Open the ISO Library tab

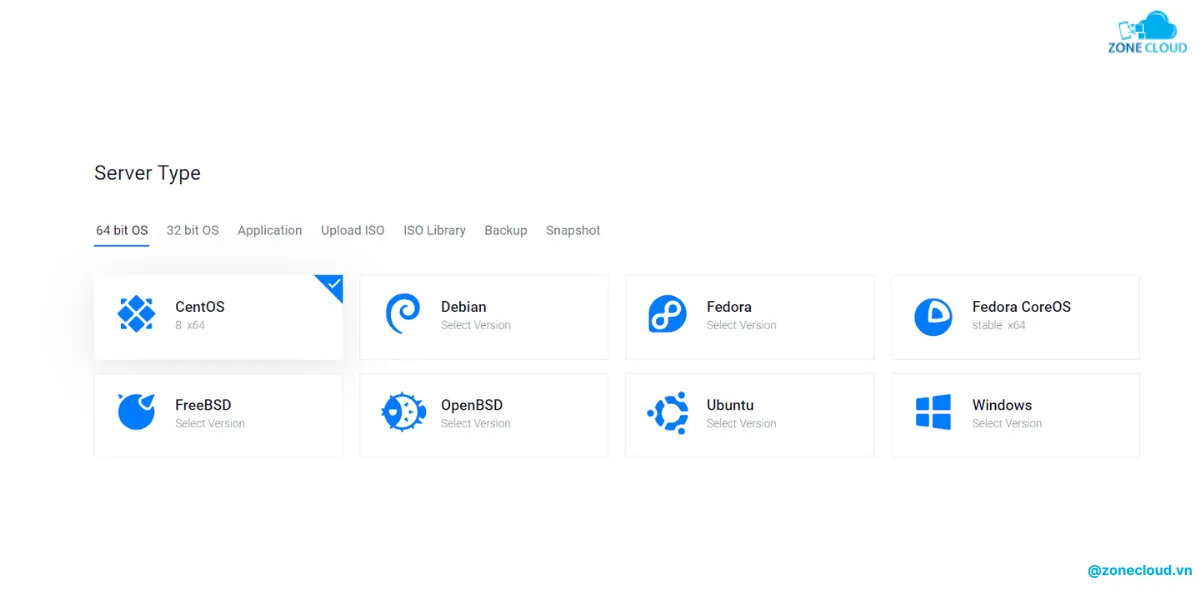pyautogui.click(x=434, y=230)
